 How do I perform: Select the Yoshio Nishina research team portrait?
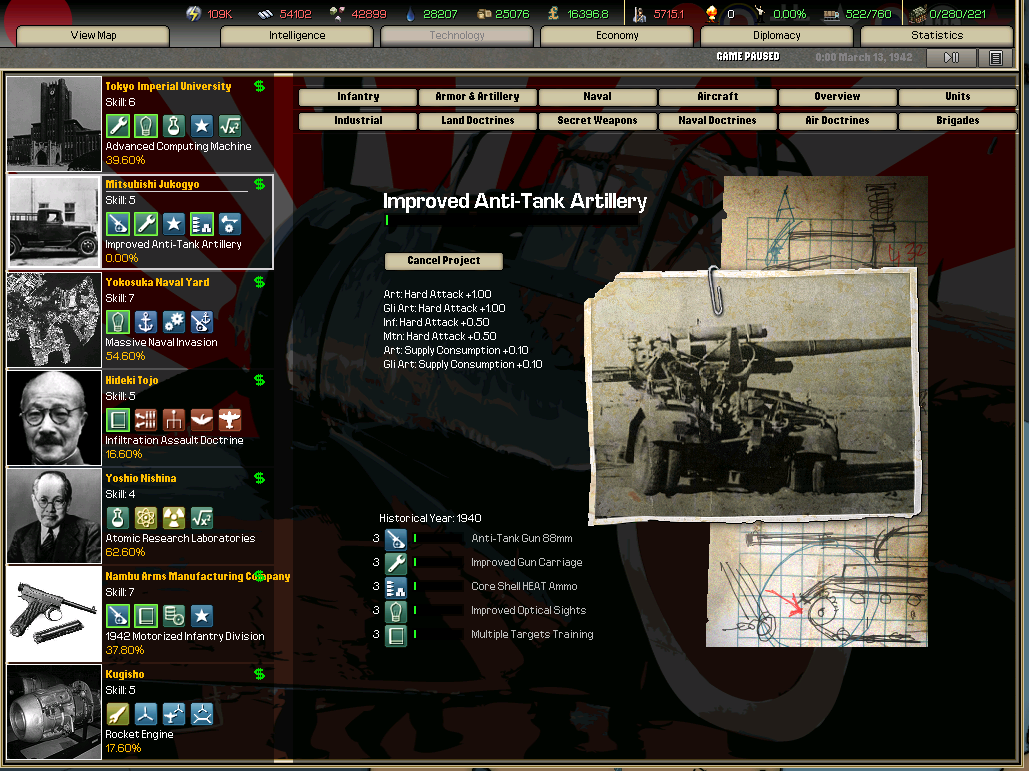55,516
